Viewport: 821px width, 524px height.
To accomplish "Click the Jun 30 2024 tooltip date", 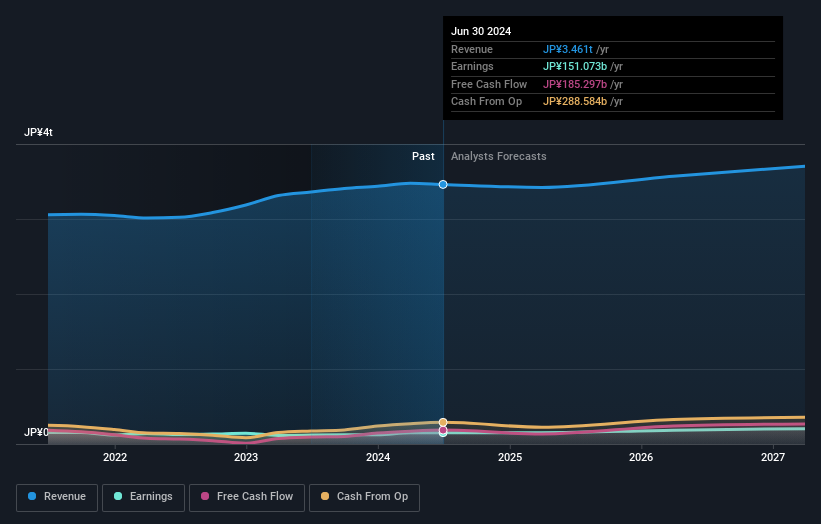I will click(481, 31).
